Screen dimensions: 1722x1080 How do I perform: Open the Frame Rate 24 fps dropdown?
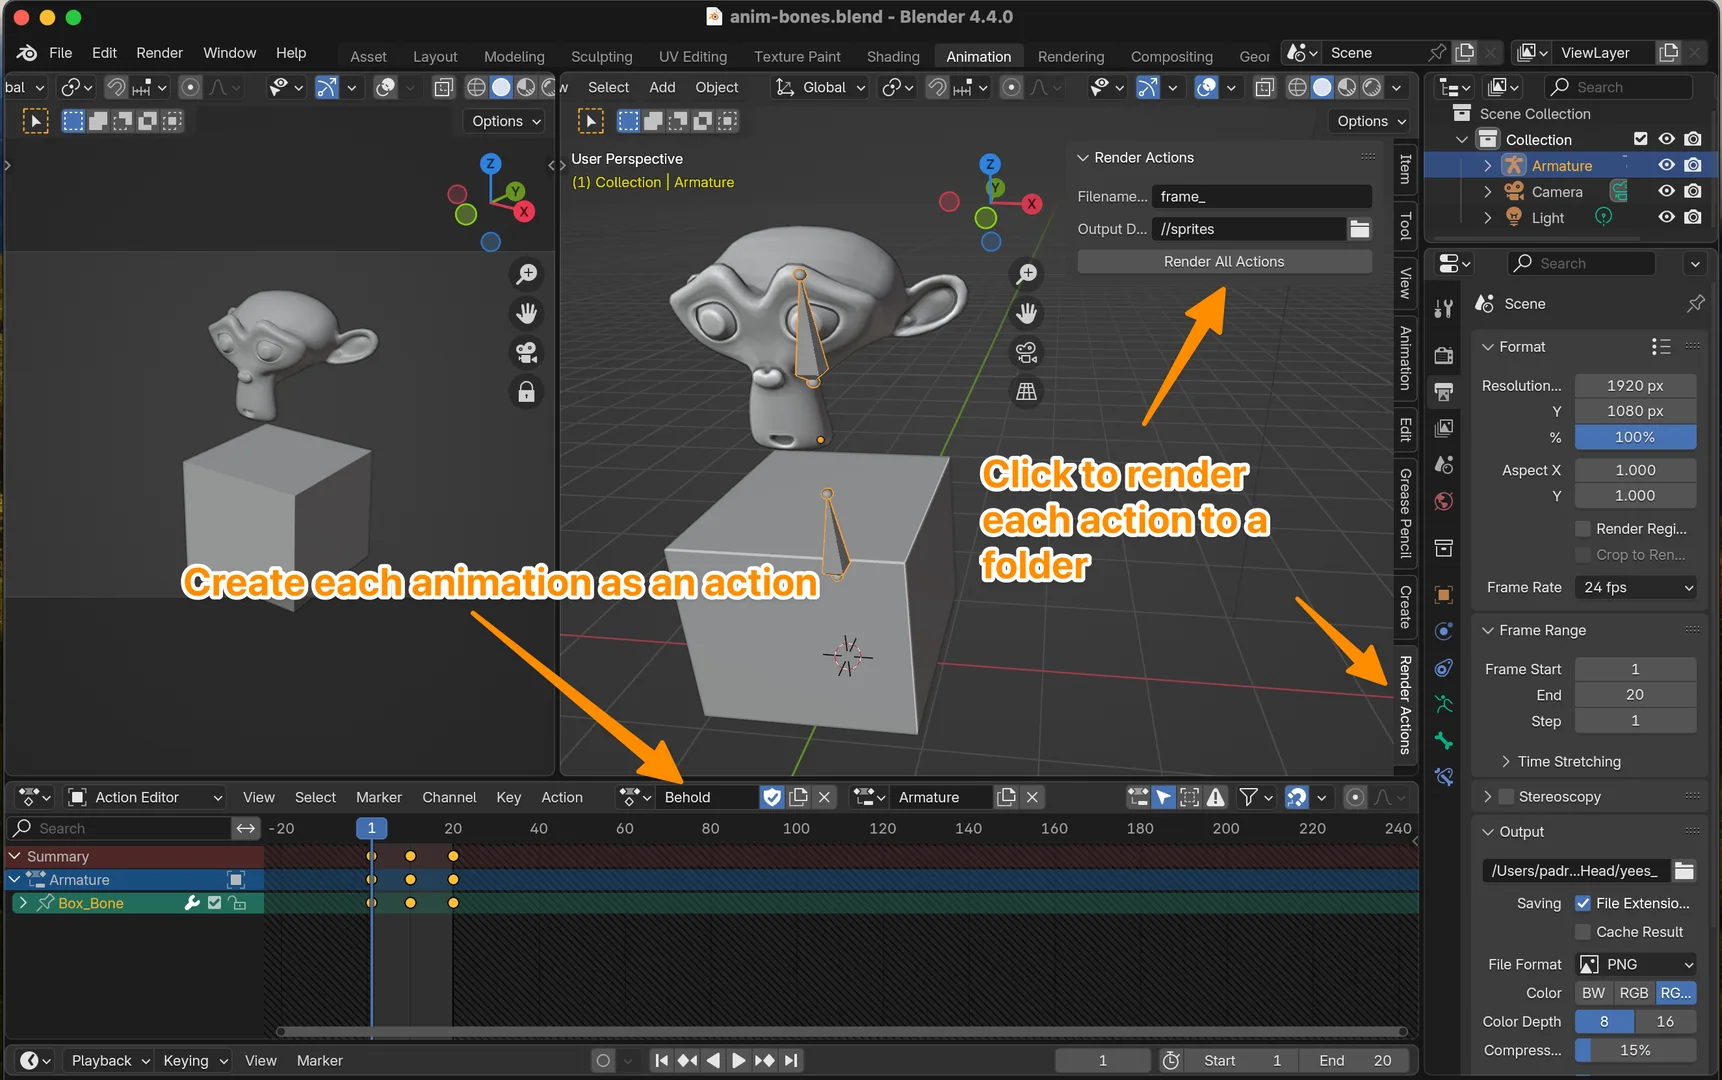[1636, 588]
